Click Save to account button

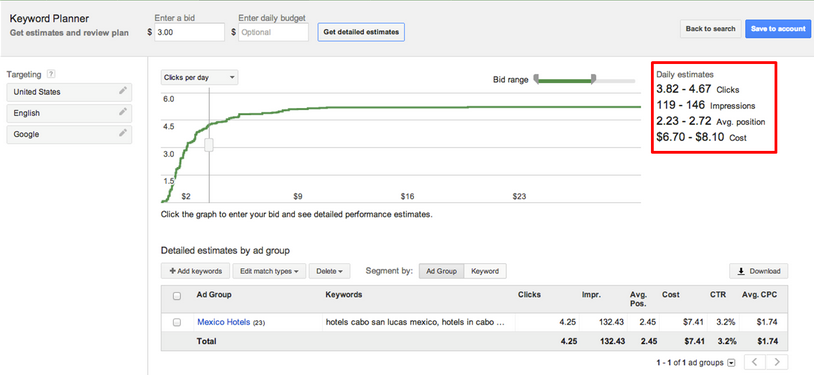tap(778, 29)
